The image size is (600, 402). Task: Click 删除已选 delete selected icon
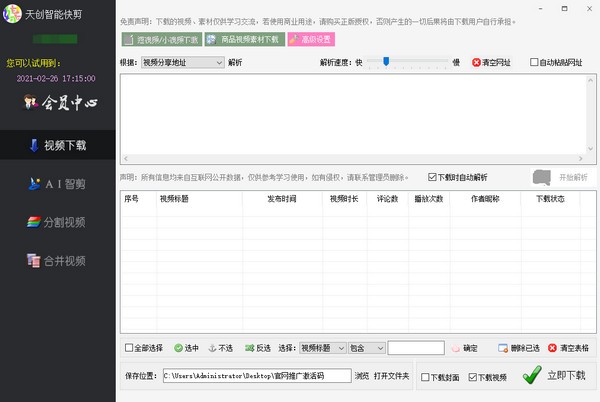coord(503,348)
